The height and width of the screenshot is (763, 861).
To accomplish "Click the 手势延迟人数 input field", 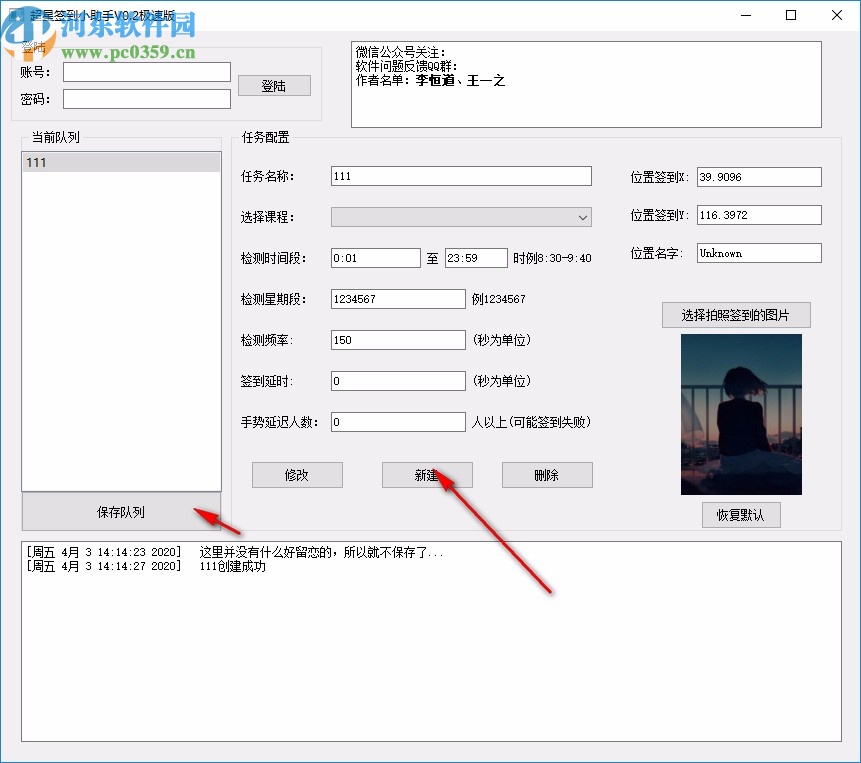I will click(398, 422).
